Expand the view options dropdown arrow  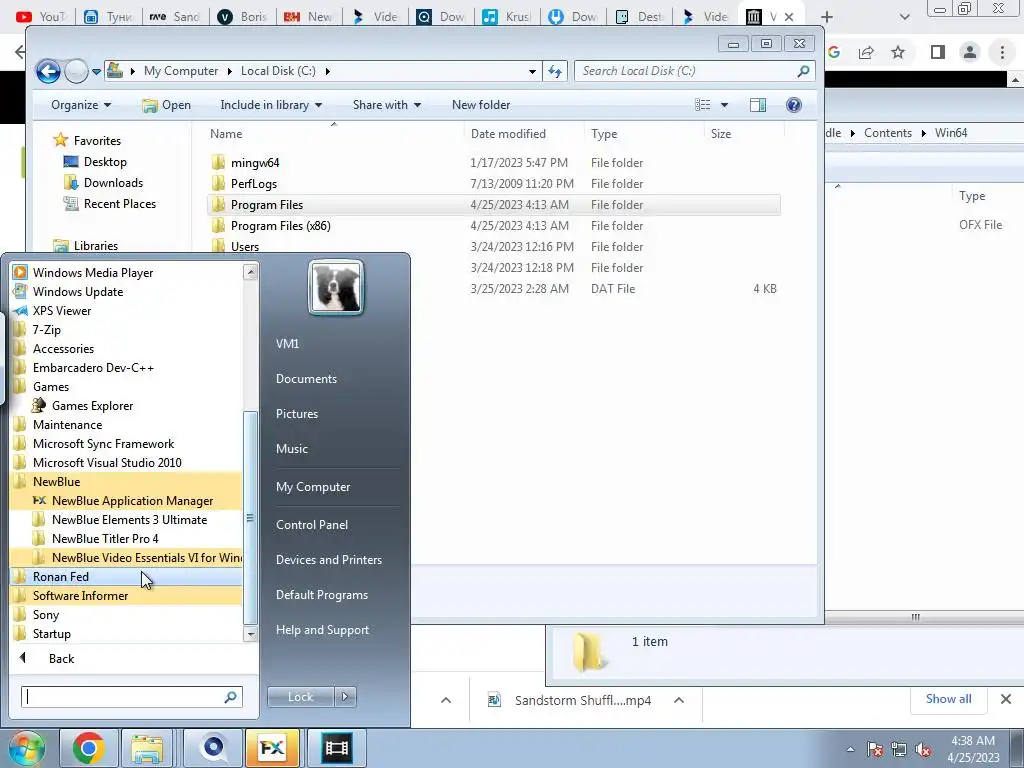coord(724,105)
